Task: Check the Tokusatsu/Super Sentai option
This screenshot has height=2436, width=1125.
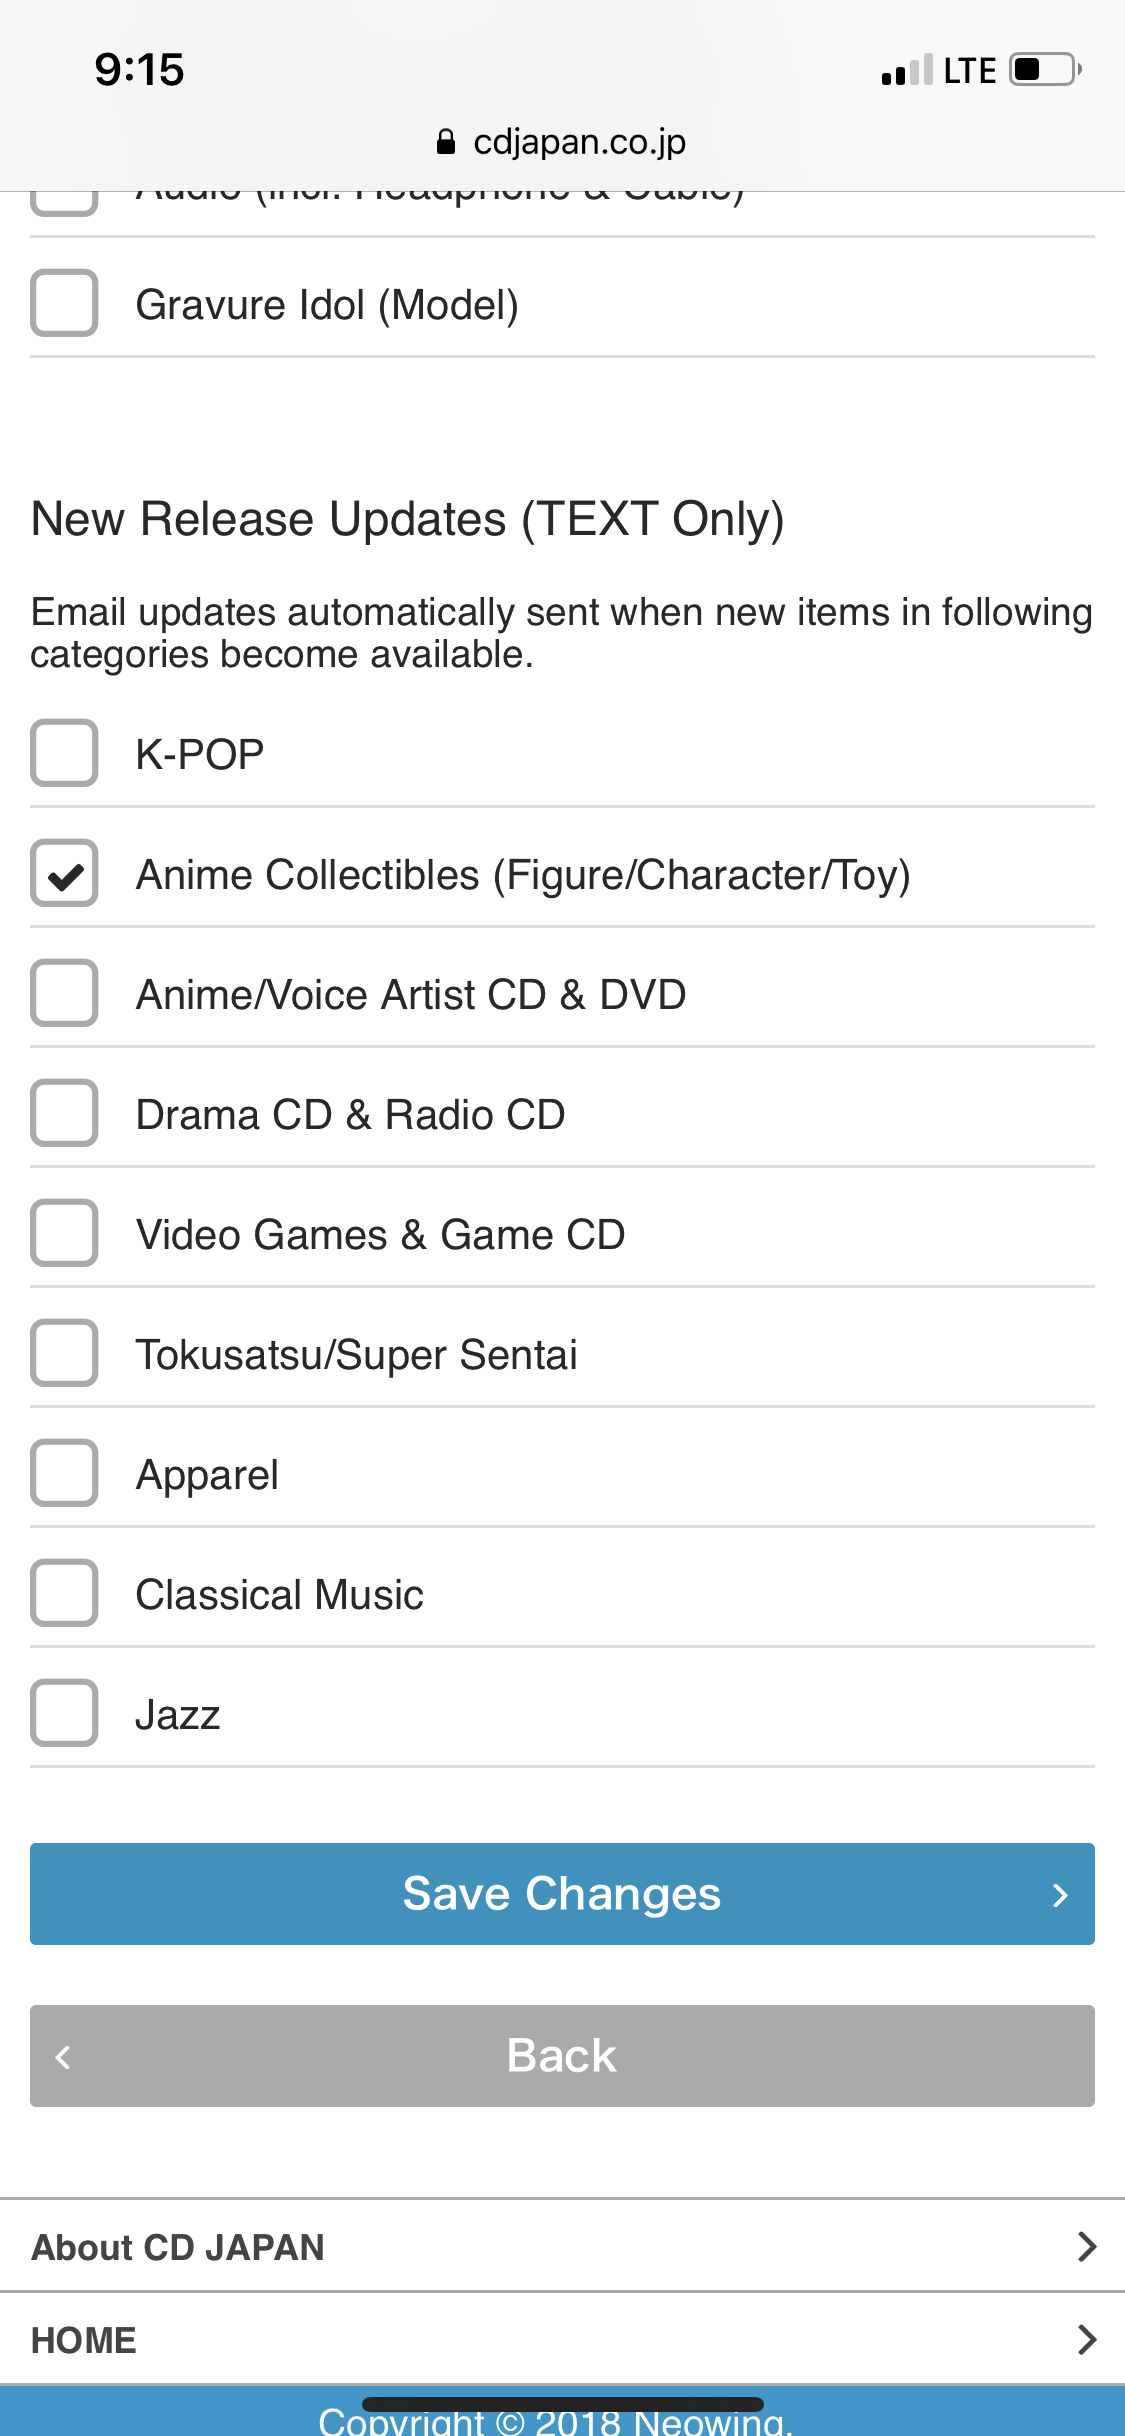Action: pos(64,1353)
